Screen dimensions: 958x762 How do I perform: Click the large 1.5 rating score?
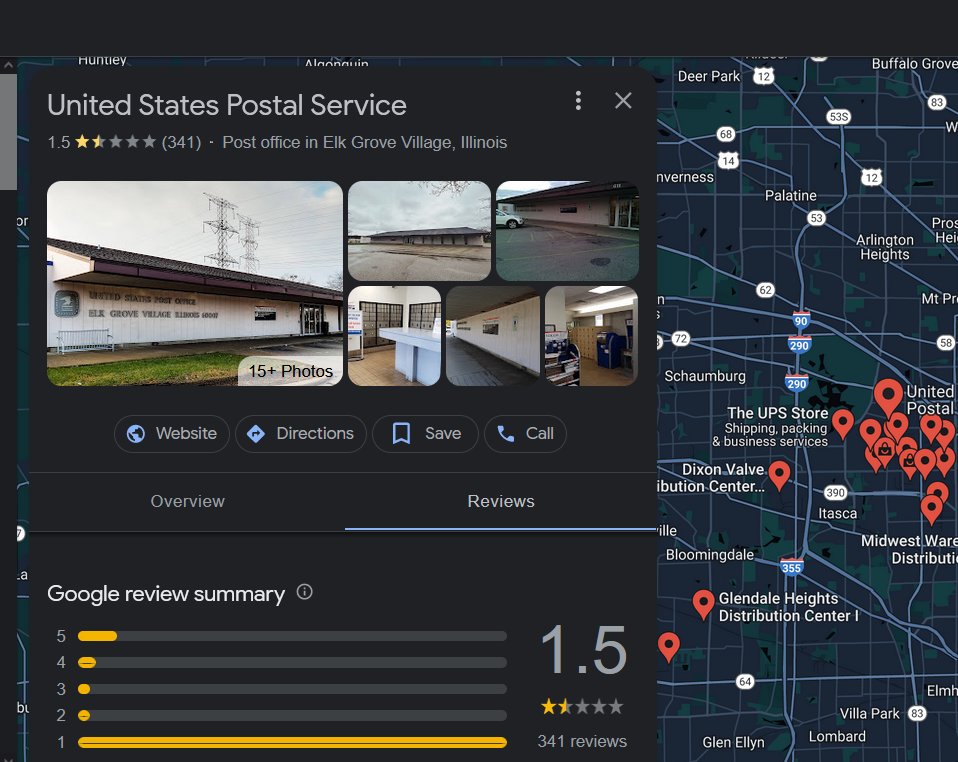click(583, 650)
